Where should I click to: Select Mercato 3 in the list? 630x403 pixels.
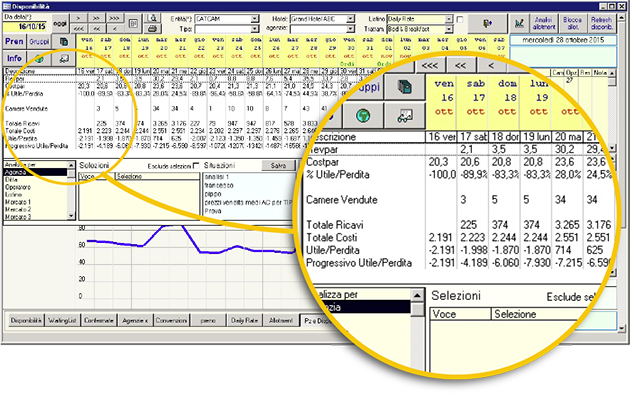36,217
